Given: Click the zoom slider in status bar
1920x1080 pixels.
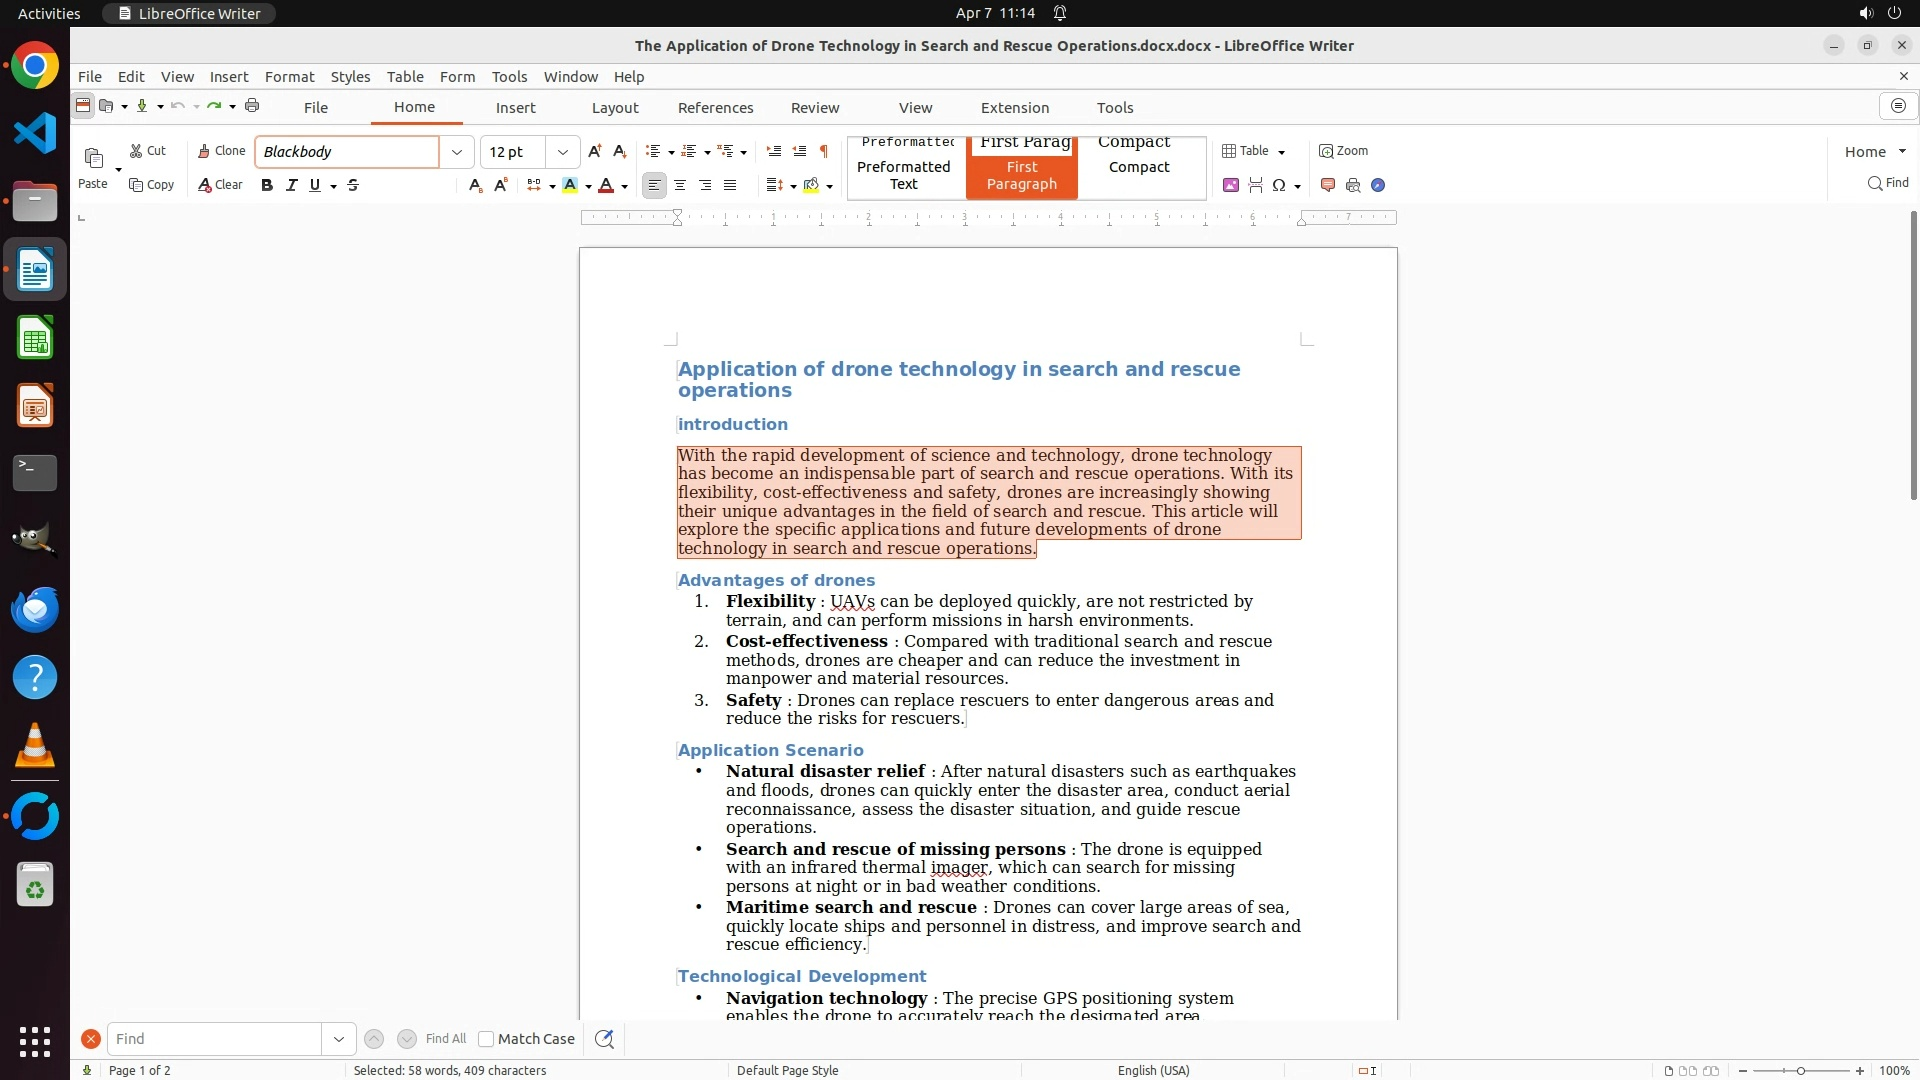Looking at the screenshot, I should pos(1801,1071).
